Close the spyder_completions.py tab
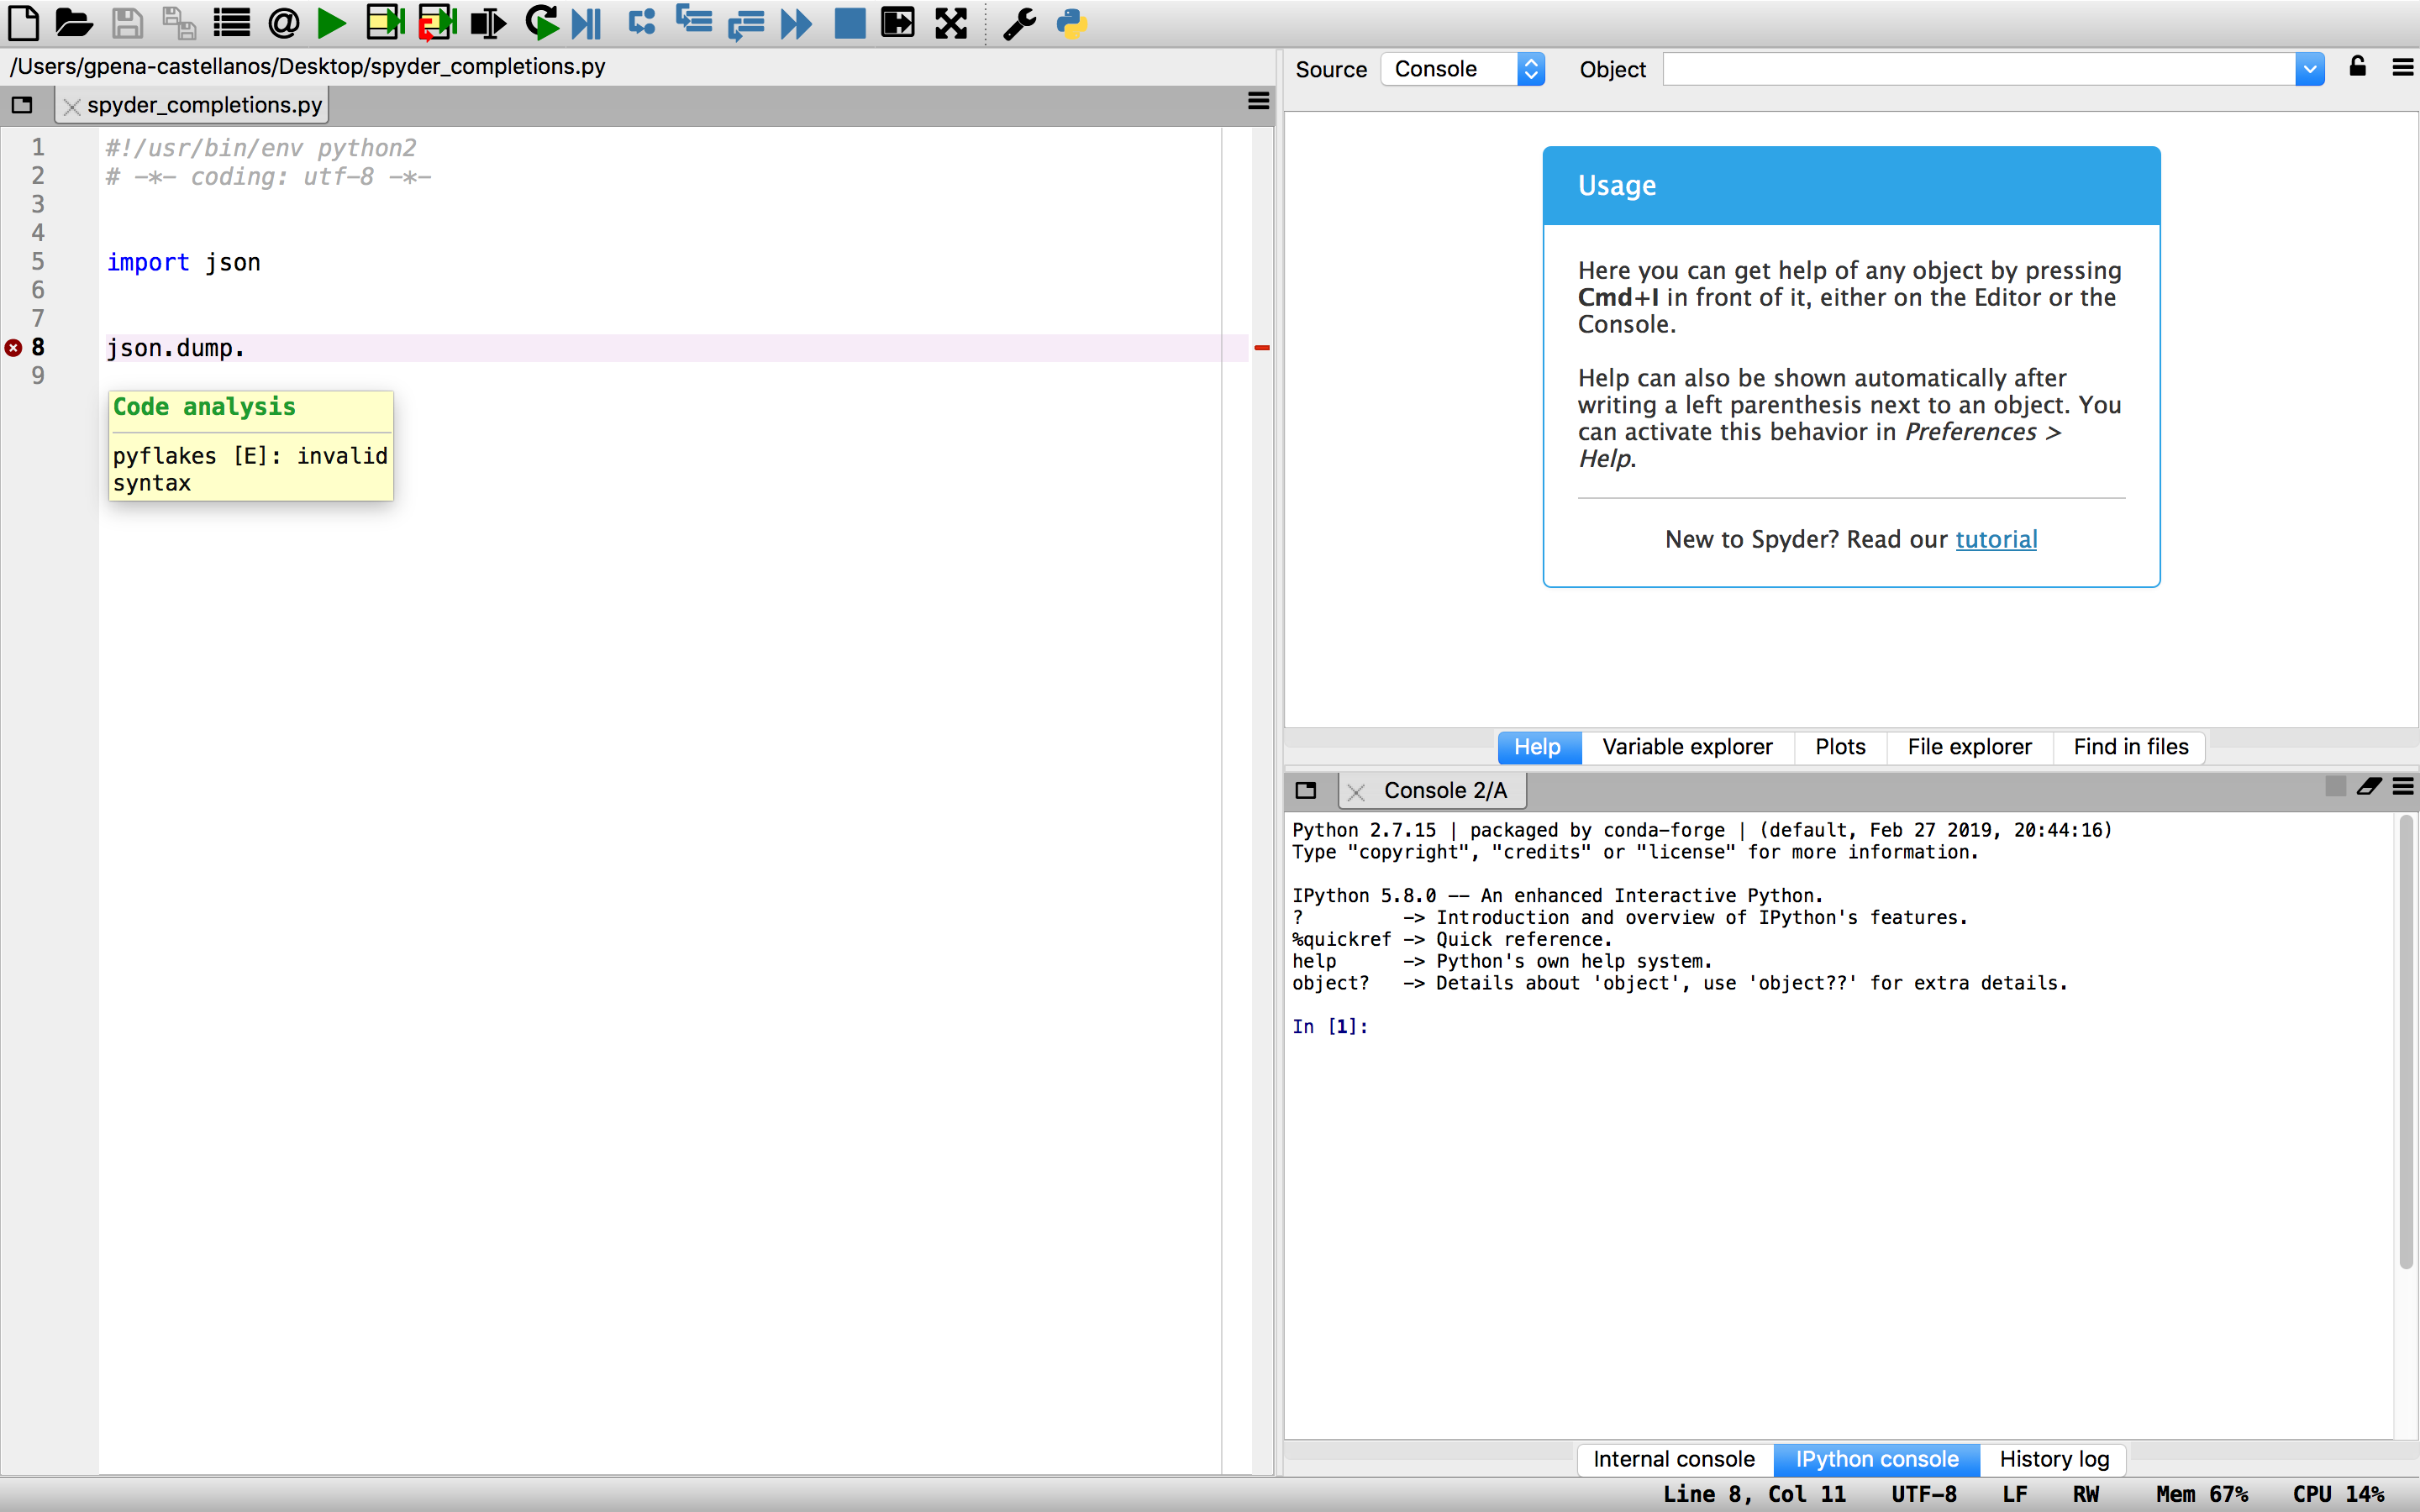 pyautogui.click(x=72, y=106)
